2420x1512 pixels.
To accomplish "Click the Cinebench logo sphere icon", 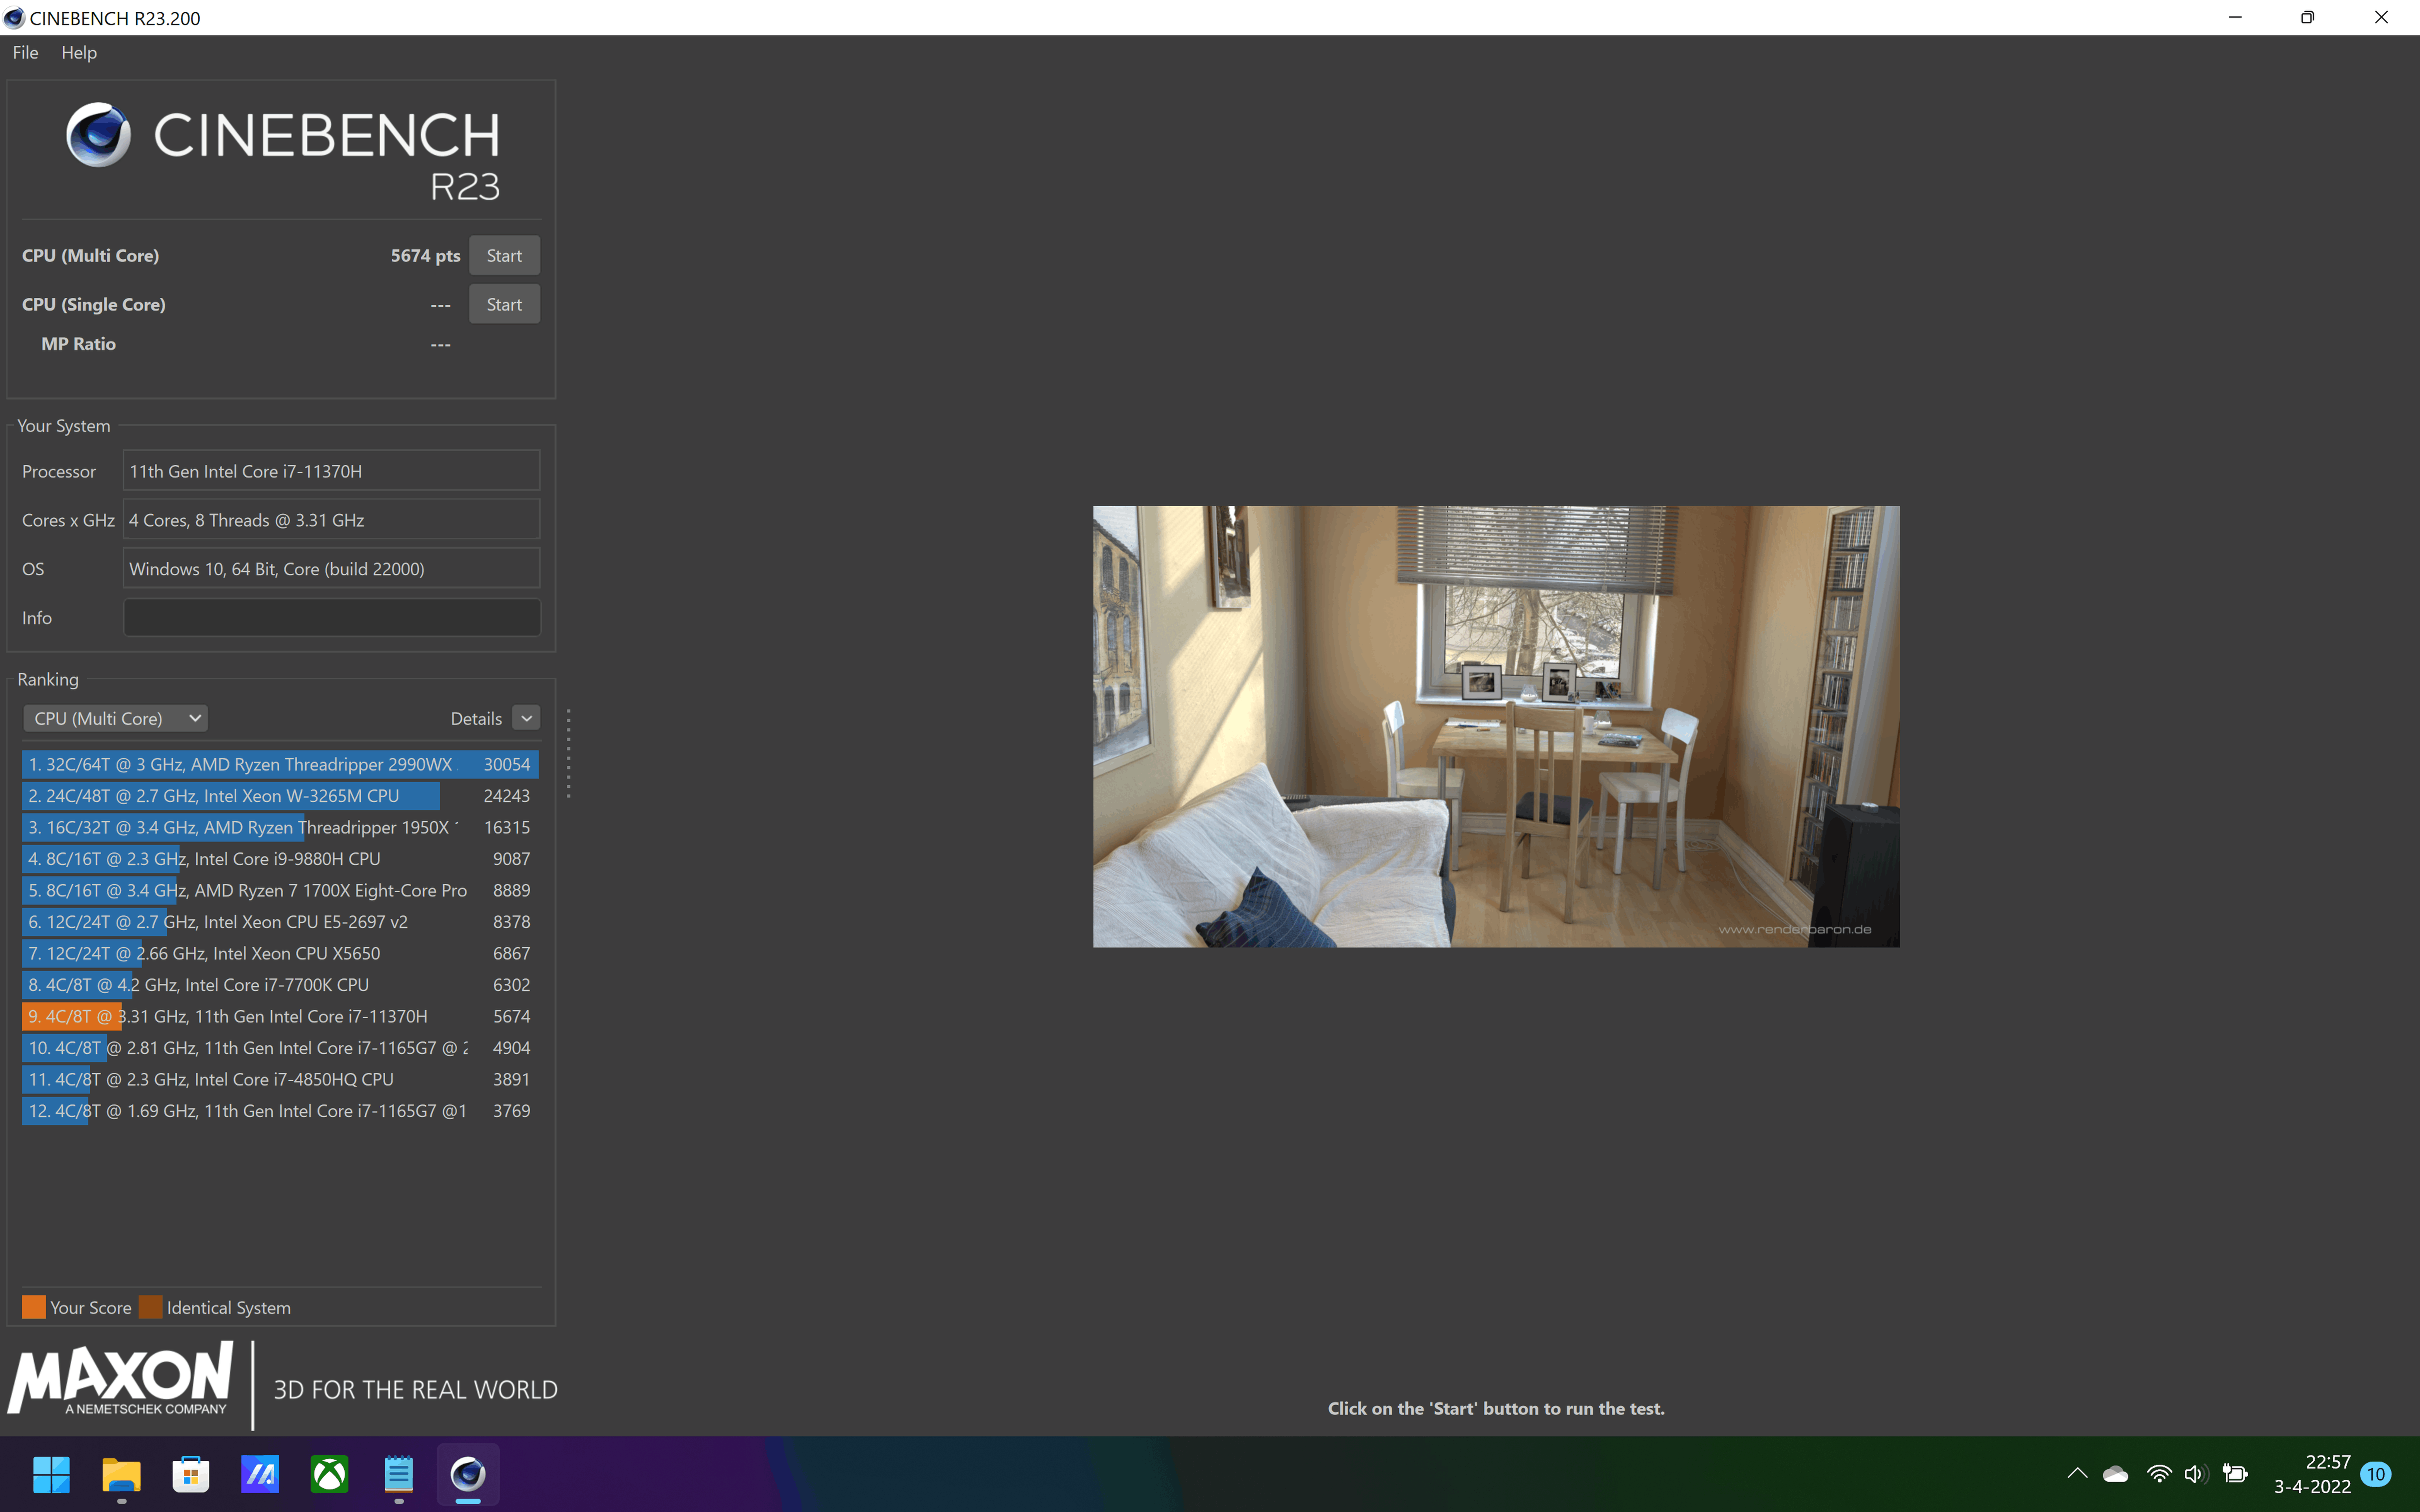I will pyautogui.click(x=98, y=134).
